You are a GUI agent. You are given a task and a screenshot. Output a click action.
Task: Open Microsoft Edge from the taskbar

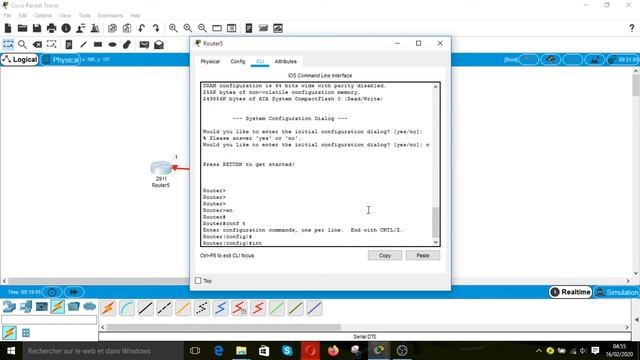pyautogui.click(x=218, y=351)
